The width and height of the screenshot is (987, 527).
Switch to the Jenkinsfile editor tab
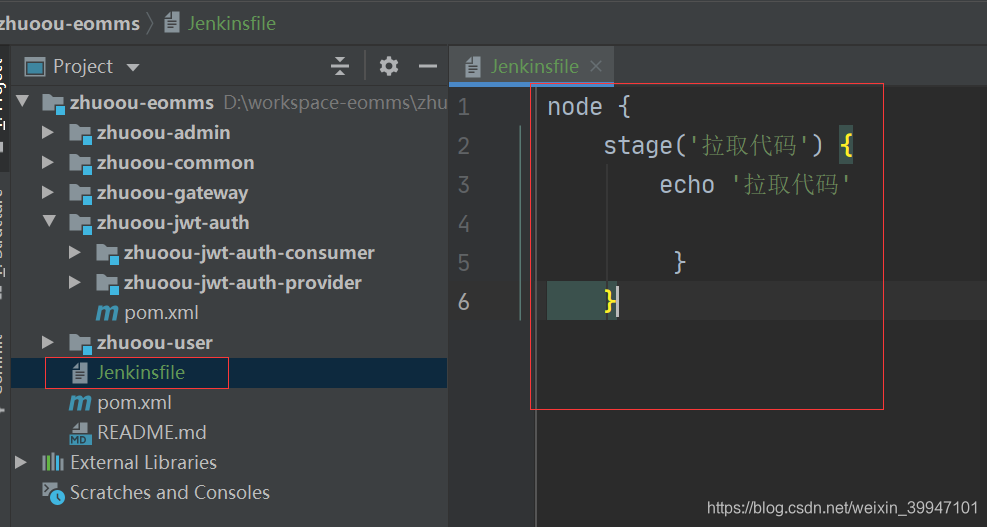pyautogui.click(x=534, y=66)
